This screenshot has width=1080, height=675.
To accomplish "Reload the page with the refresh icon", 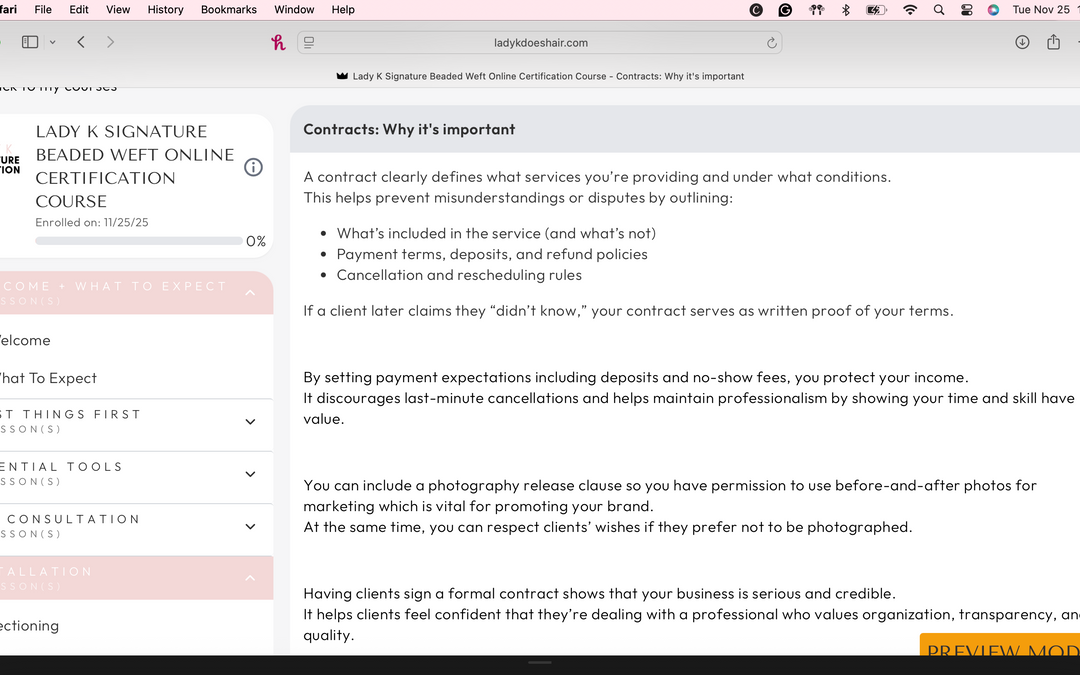I will [771, 43].
